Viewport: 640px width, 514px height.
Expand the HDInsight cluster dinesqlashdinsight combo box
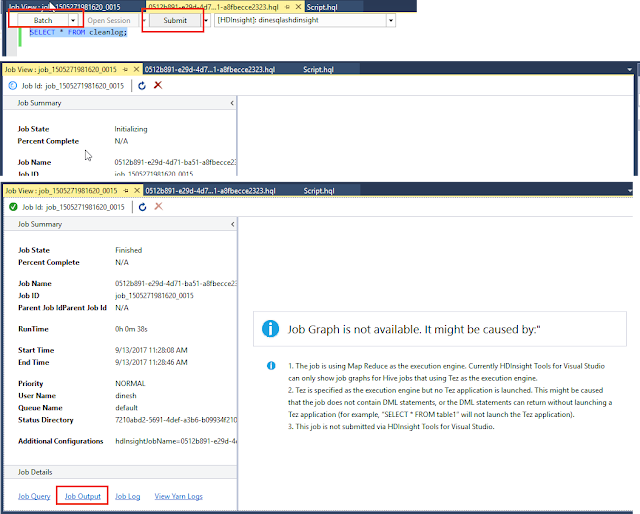click(391, 20)
